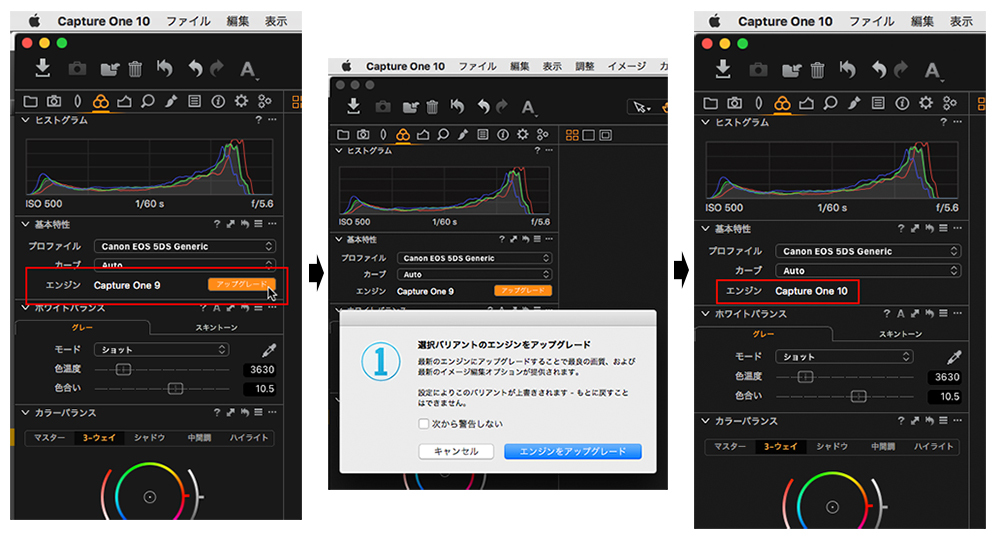Click the redo arrow icon in left window
The width and height of the screenshot is (1000, 541).
tap(217, 68)
